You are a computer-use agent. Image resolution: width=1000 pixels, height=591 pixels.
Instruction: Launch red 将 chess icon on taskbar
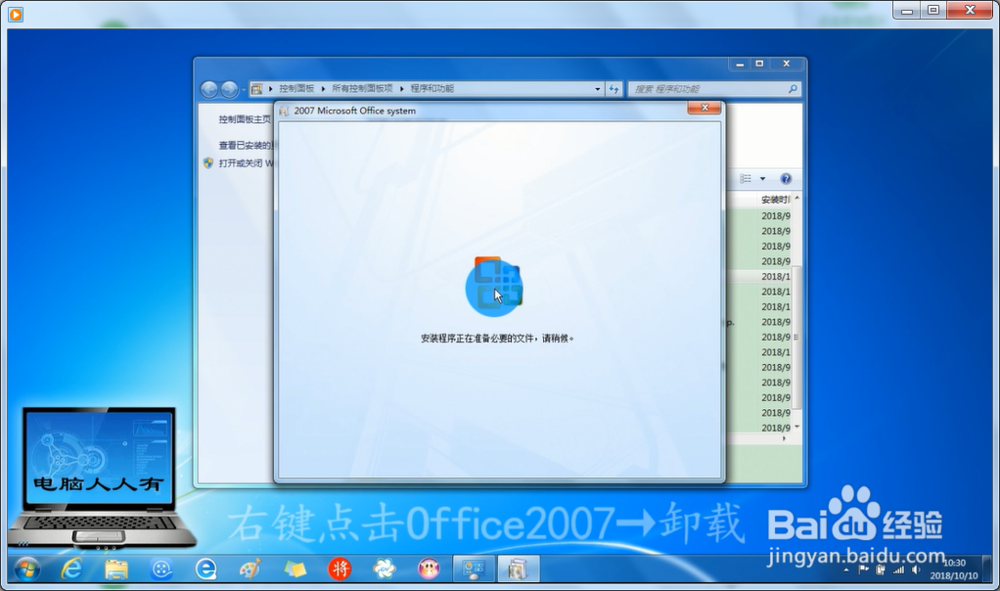point(339,569)
